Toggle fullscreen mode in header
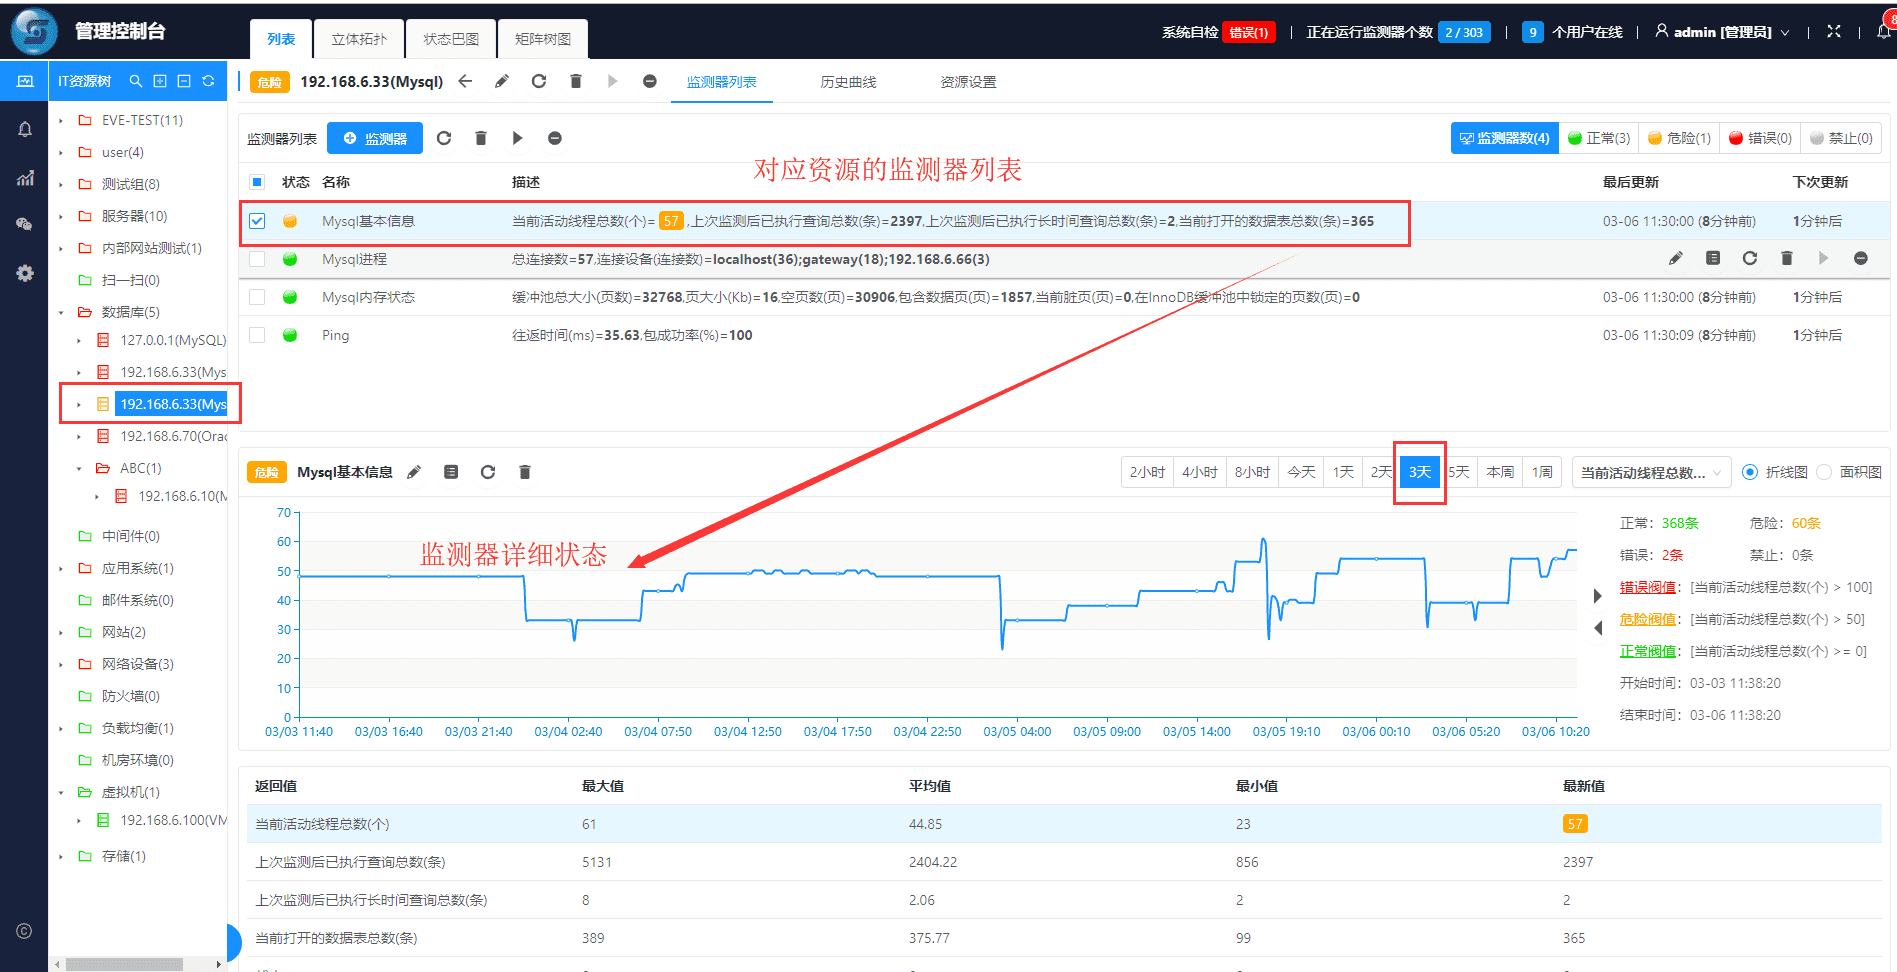 [1834, 32]
